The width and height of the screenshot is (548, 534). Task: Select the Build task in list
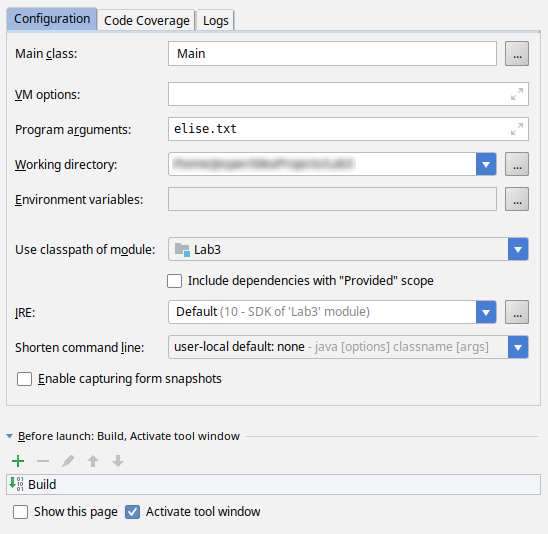[x=273, y=484]
